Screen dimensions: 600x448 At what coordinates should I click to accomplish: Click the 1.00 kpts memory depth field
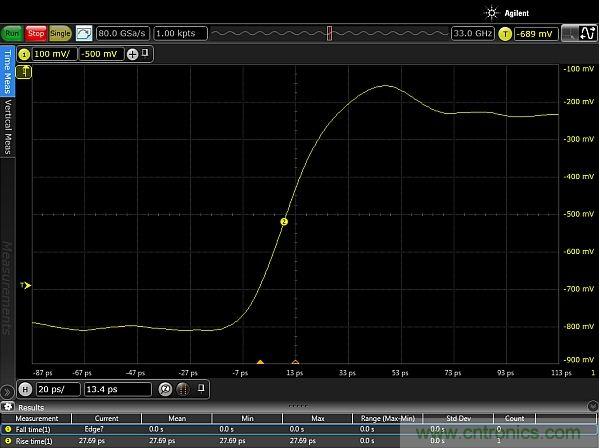point(181,33)
